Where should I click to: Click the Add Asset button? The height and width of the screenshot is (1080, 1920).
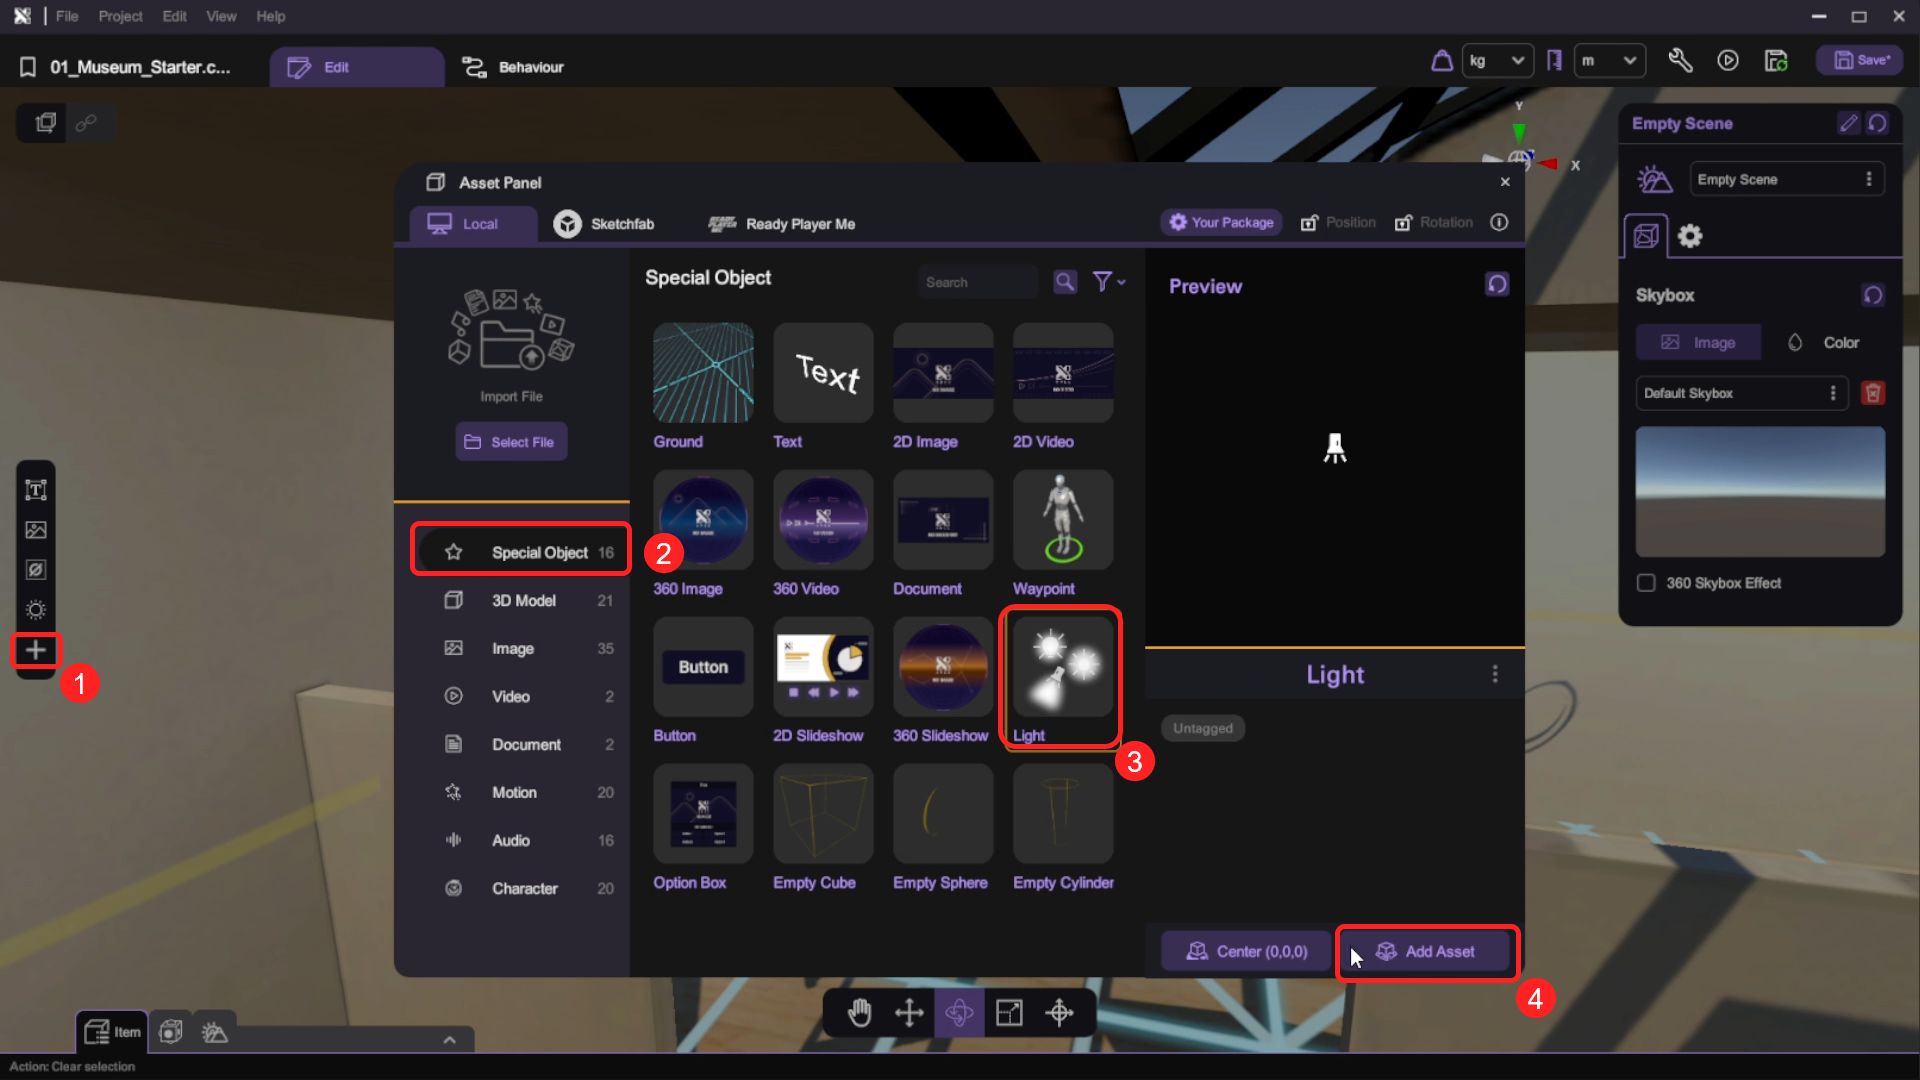click(x=1427, y=952)
